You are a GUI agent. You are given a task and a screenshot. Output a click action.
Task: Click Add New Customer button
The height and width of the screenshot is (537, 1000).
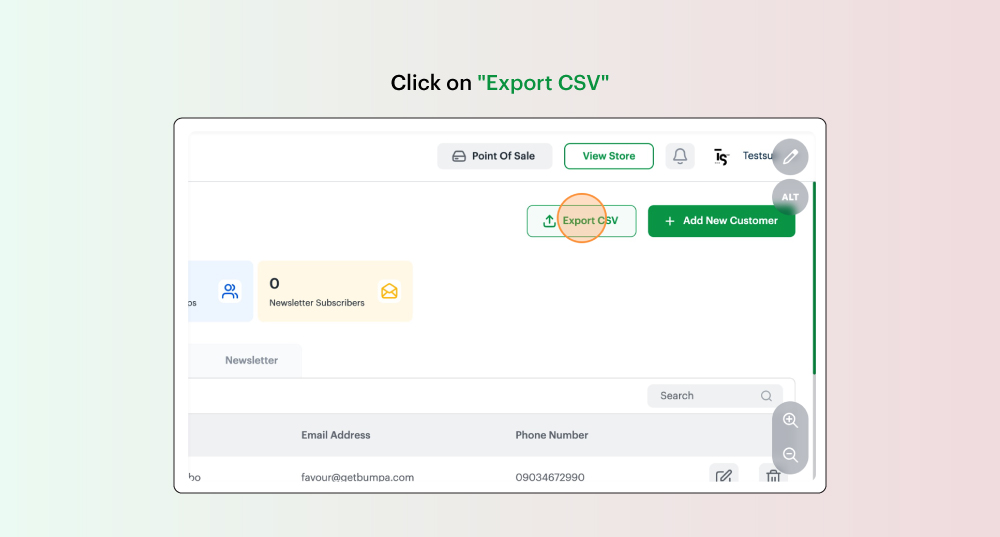point(721,221)
